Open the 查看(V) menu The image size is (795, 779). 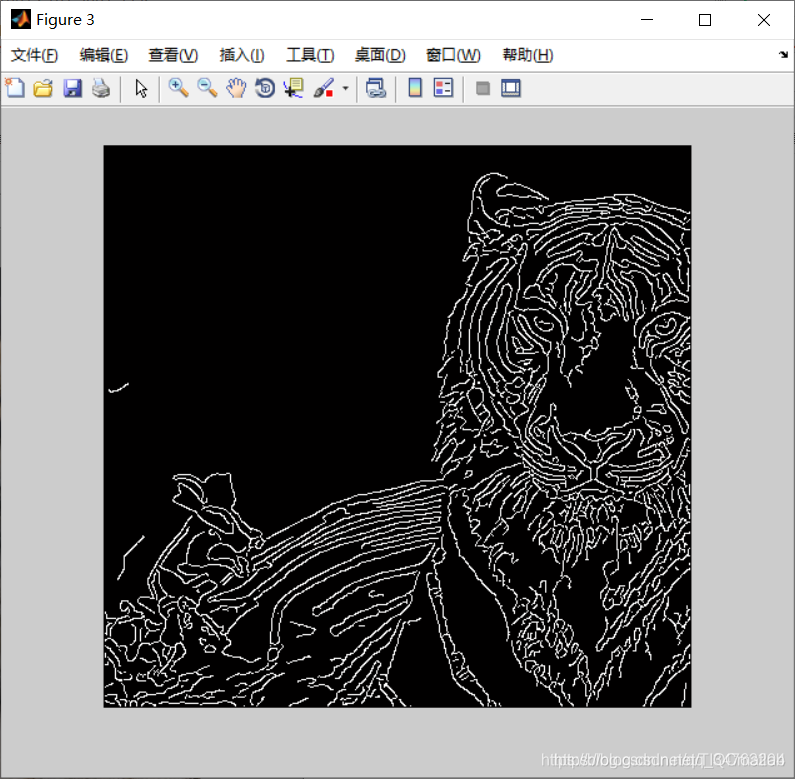[173, 55]
